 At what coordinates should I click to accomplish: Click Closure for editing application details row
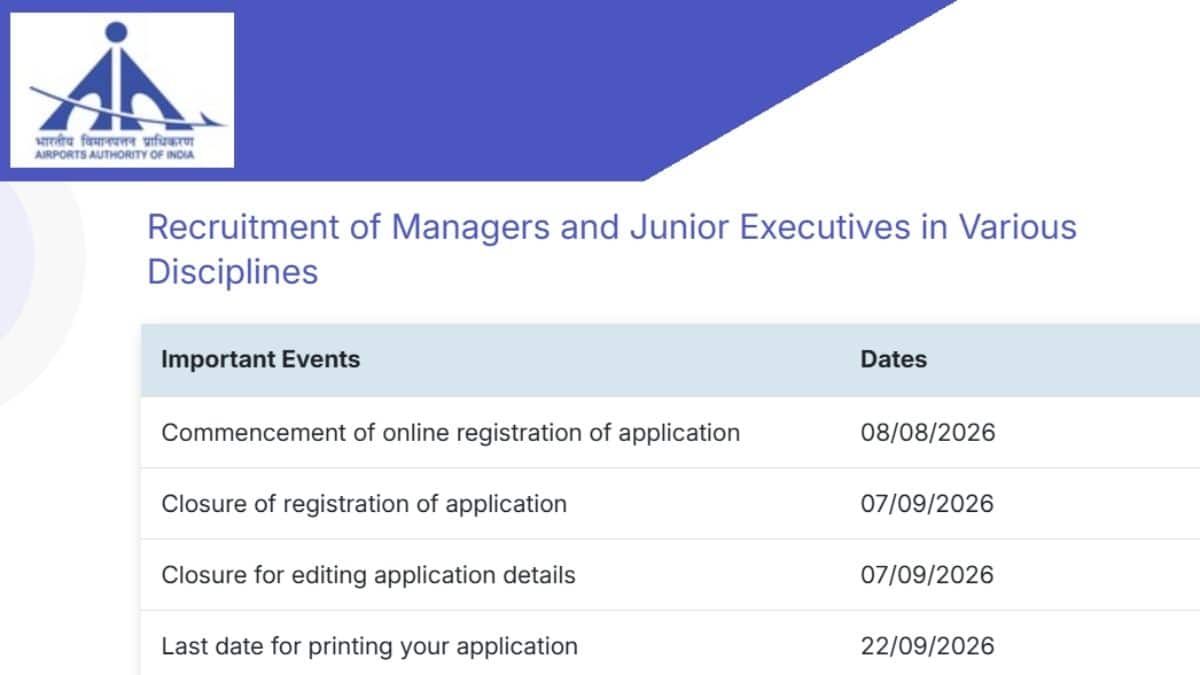670,575
